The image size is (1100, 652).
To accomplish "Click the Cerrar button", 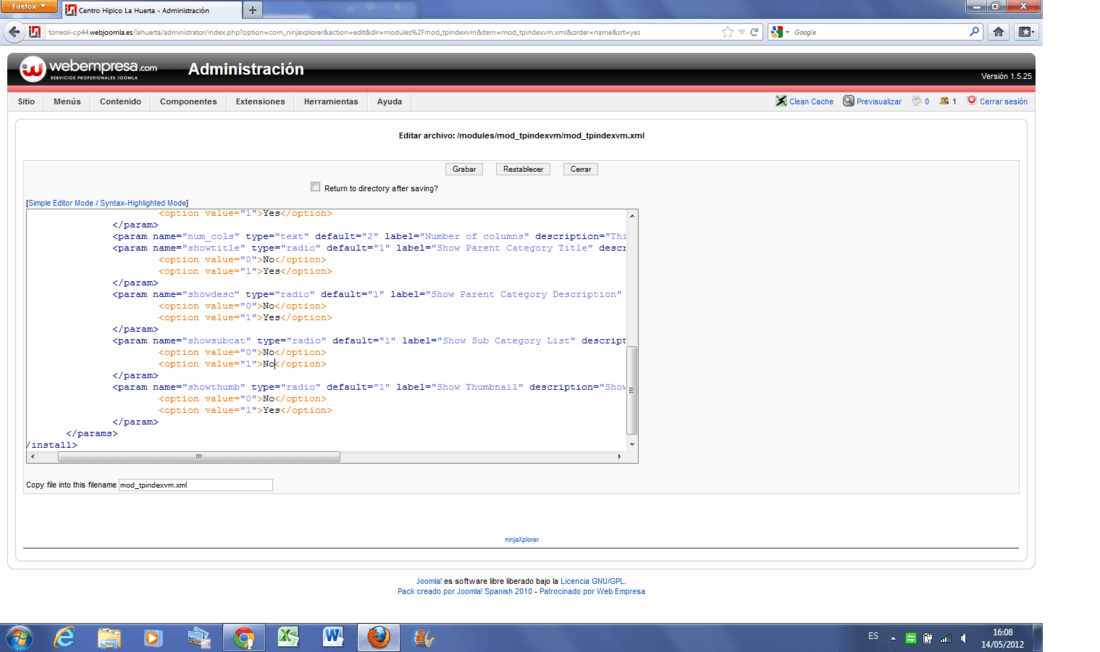I will tap(580, 169).
